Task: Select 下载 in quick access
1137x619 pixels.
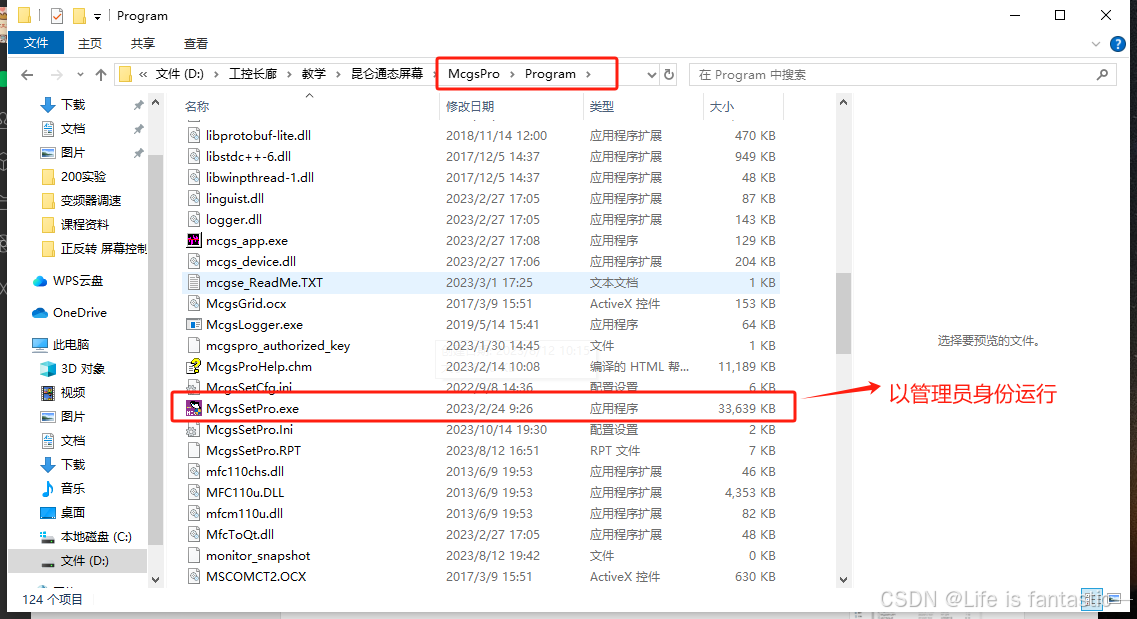Action: [73, 104]
